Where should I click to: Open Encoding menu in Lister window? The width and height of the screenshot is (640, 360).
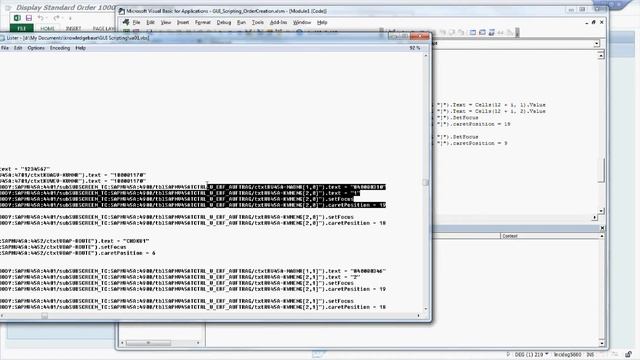pyautogui.click(x=60, y=48)
